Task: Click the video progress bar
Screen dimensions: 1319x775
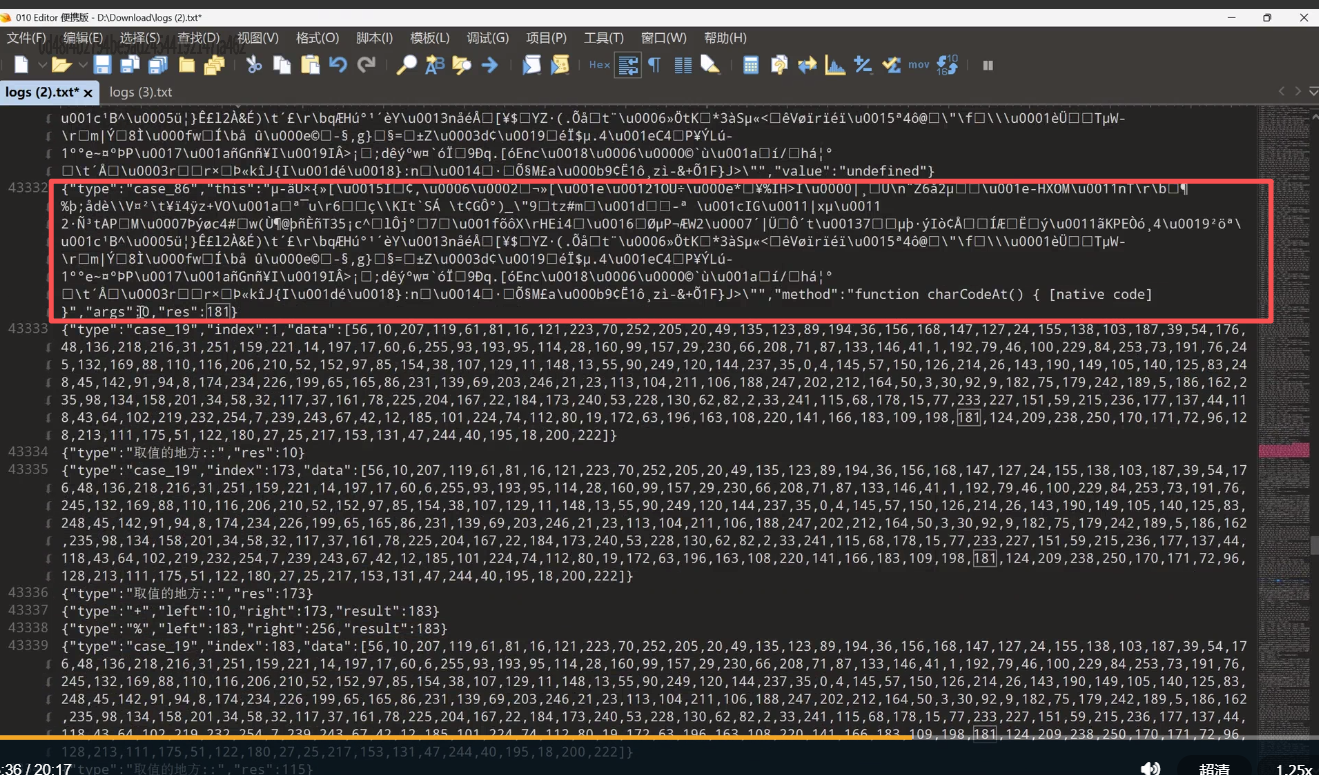Action: click(659, 739)
